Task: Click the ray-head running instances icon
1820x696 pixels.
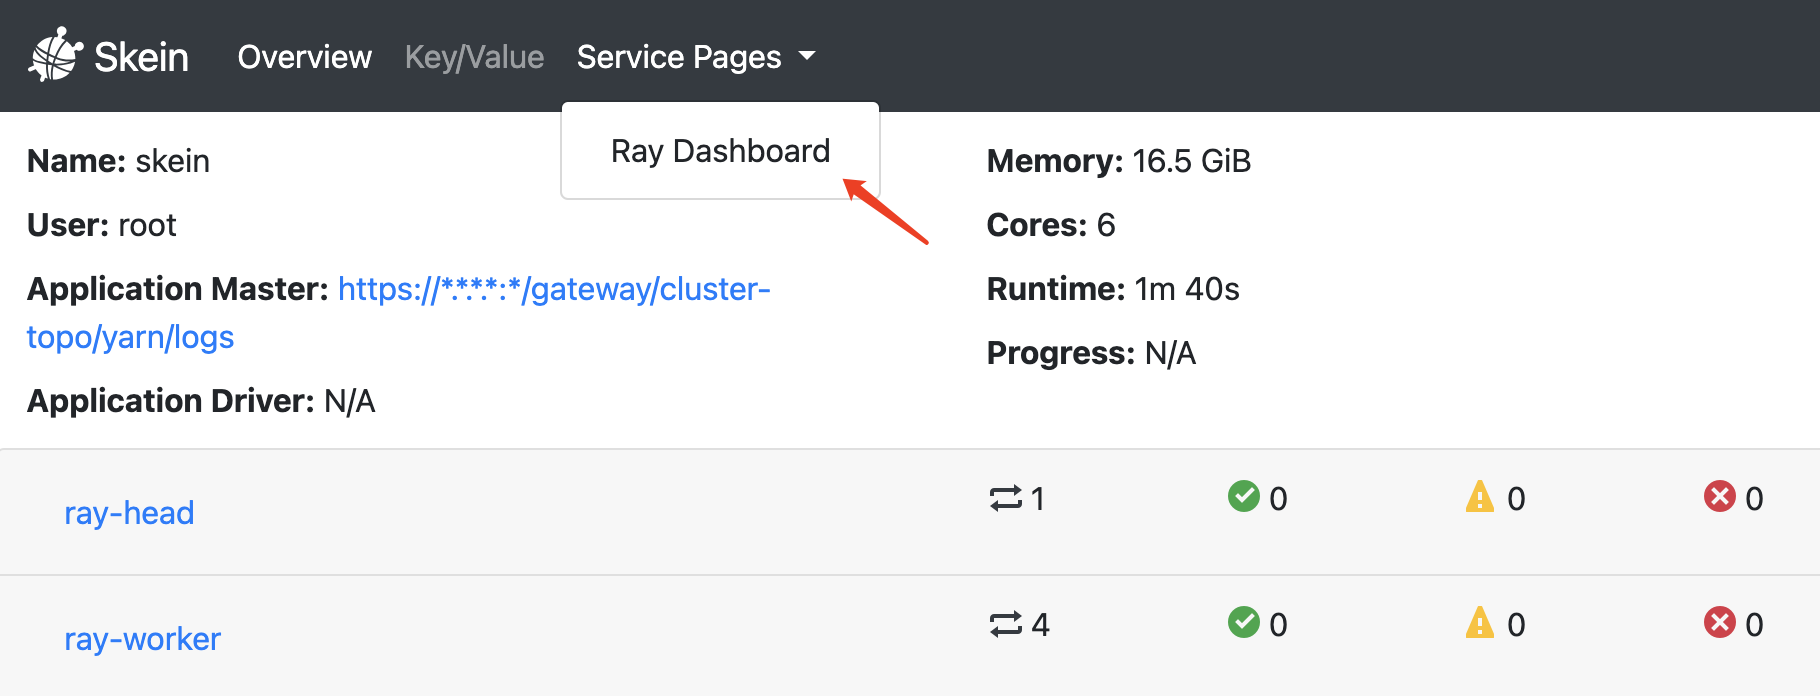Action: click(1006, 498)
